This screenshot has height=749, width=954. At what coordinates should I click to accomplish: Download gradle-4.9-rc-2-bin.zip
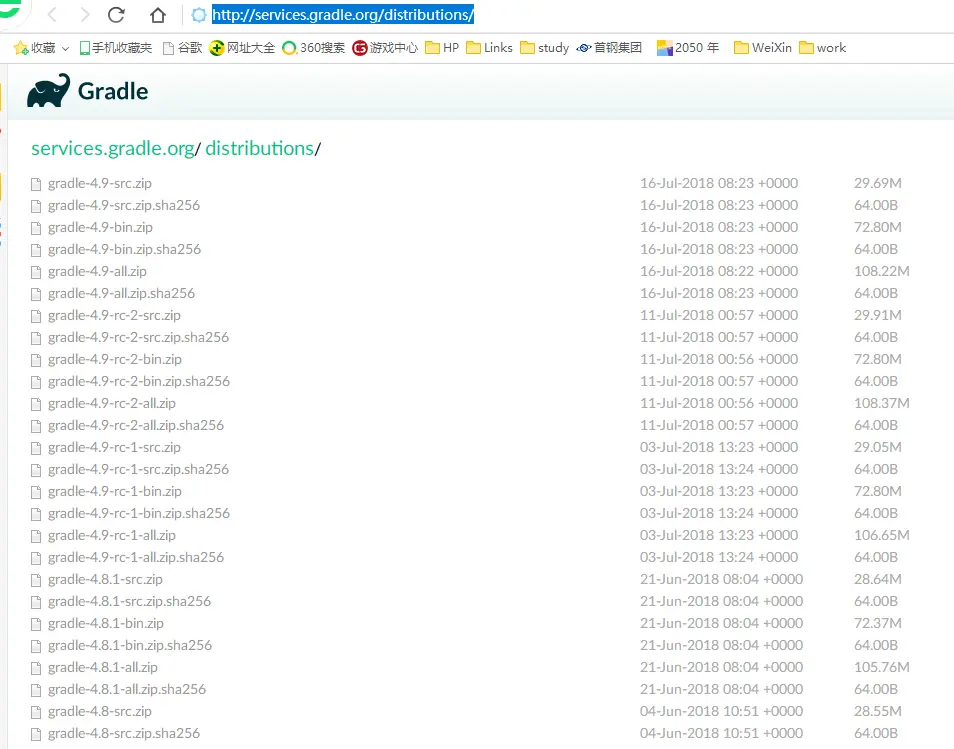[115, 359]
